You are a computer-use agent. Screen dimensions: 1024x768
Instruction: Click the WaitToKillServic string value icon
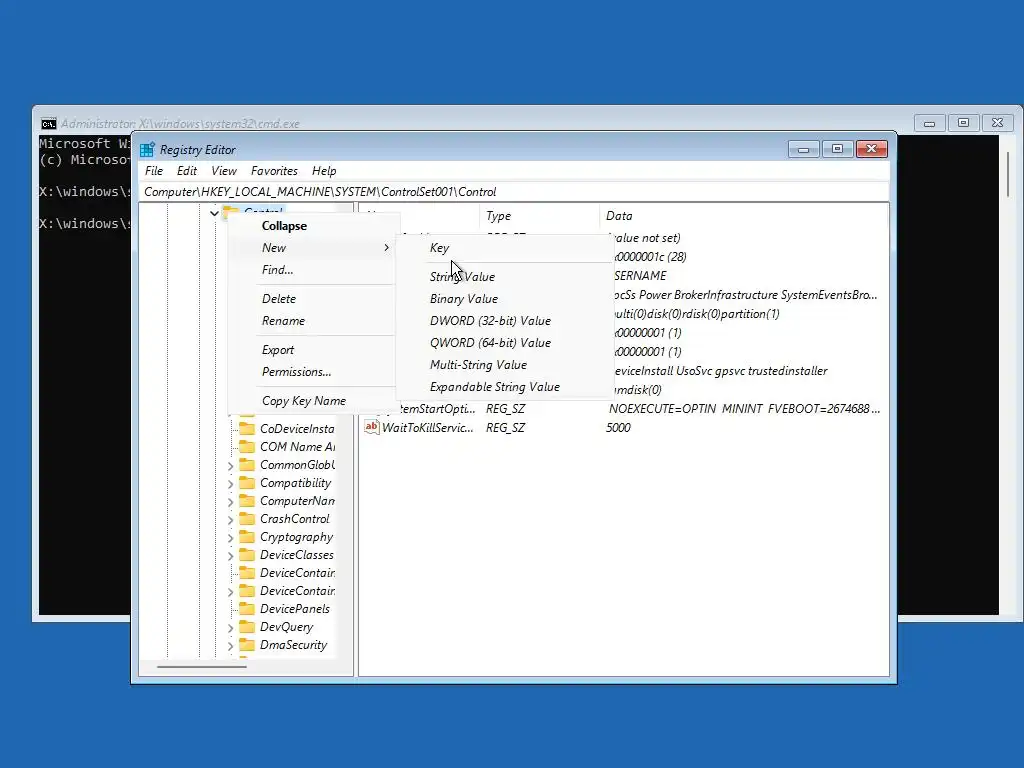[372, 427]
